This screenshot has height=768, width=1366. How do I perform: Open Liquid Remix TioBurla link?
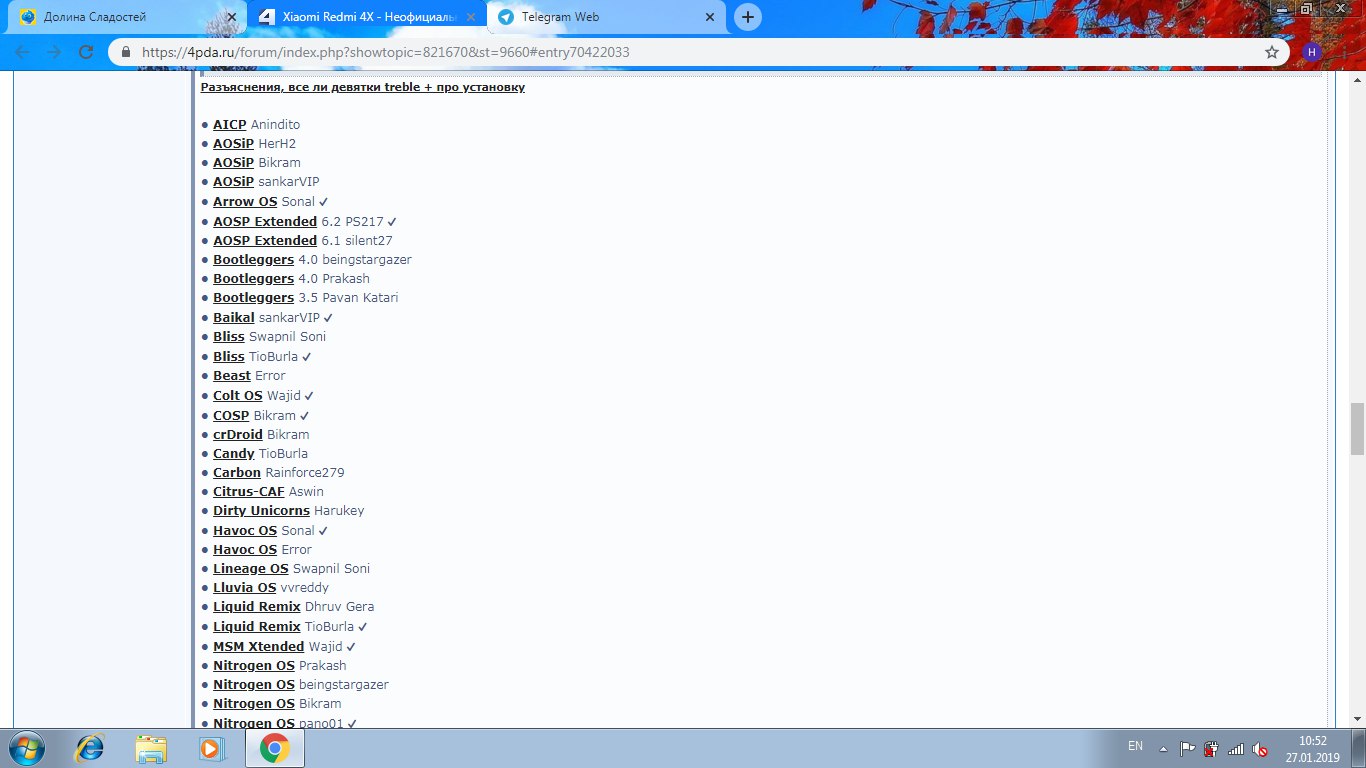coord(257,626)
